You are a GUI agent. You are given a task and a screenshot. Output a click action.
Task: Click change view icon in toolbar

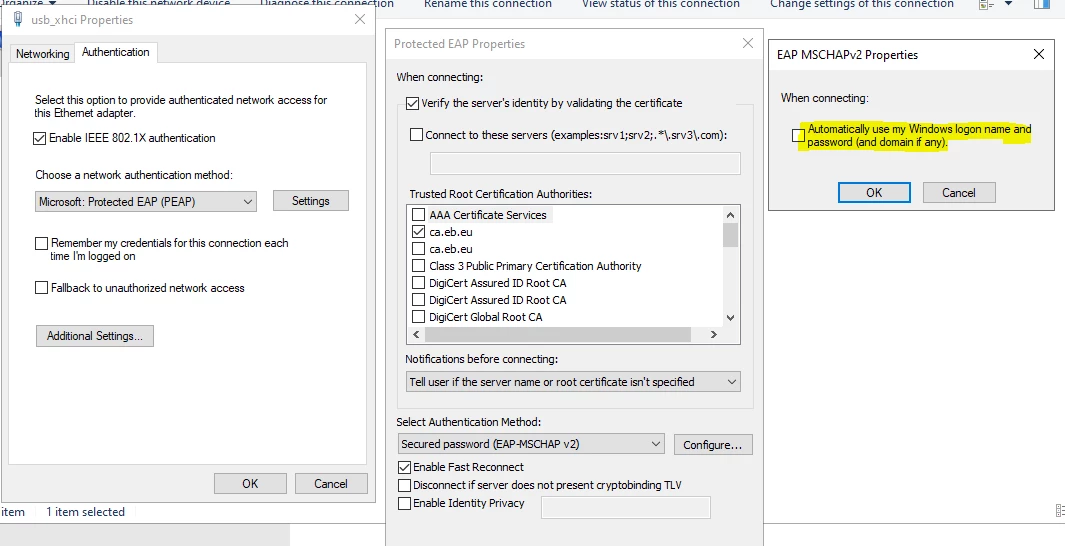click(986, 4)
